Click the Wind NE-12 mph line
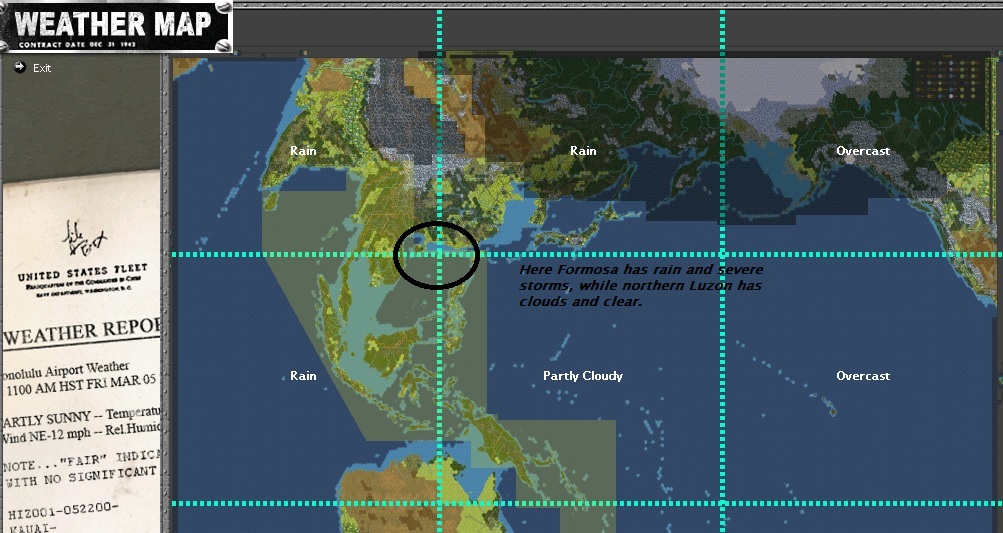Viewport: 1003px width, 533px height. click(81, 433)
